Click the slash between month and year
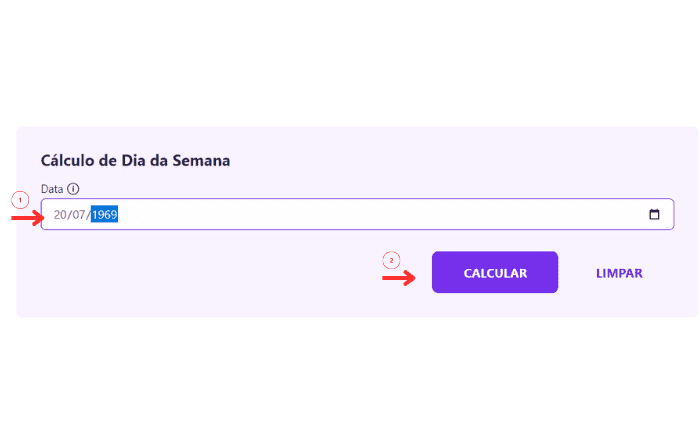700x440 pixels. tap(88, 215)
